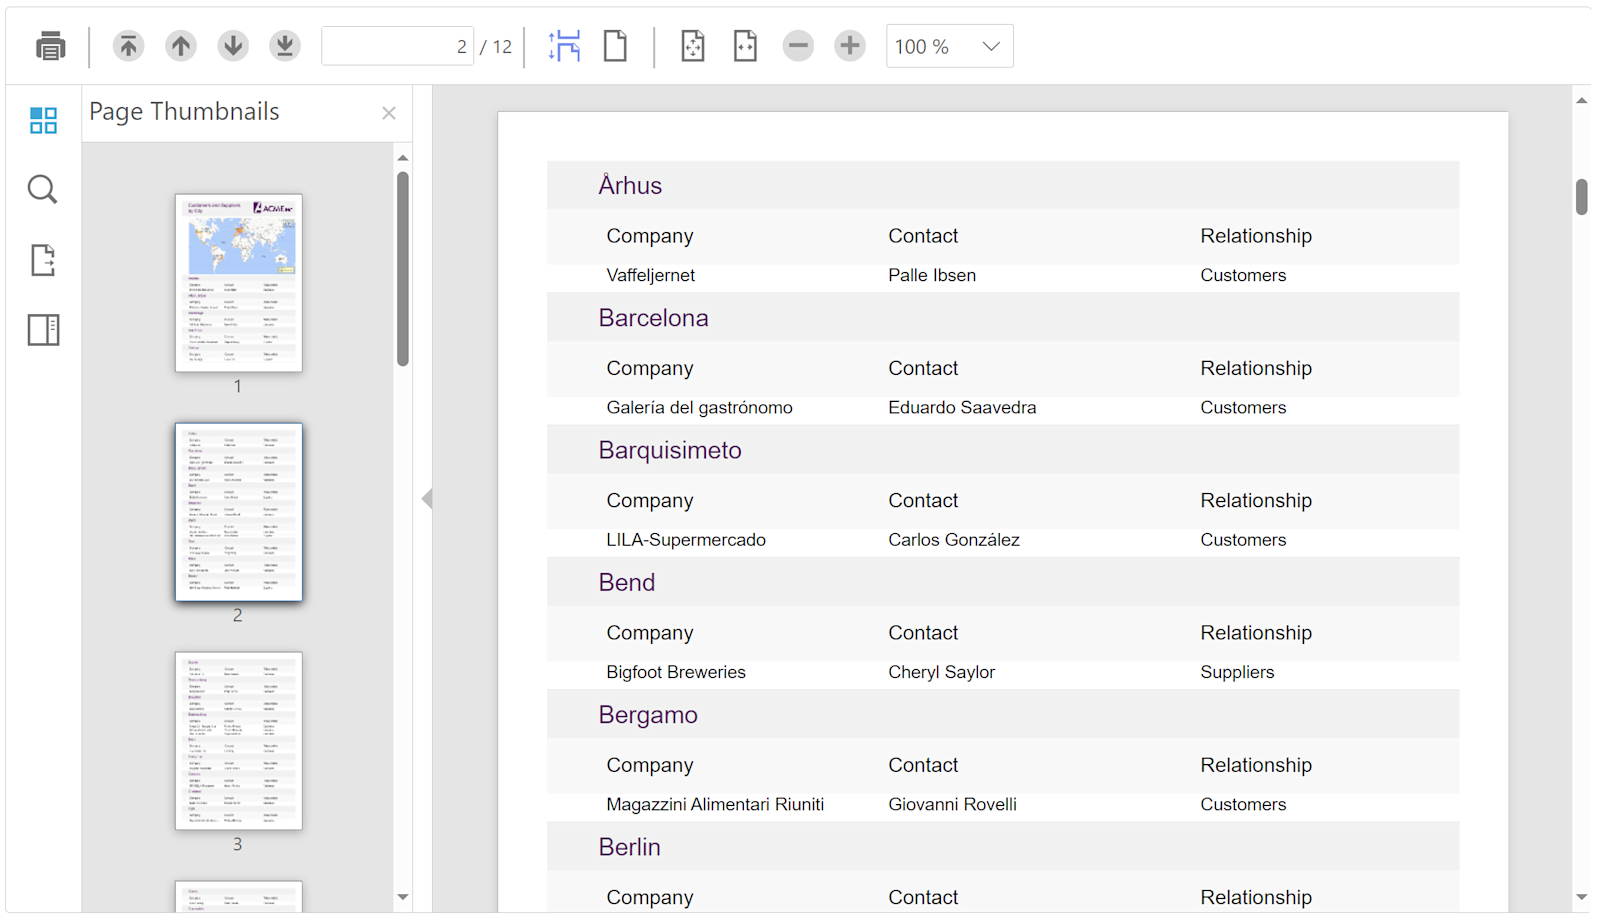Switch to continuous scroll mode
This screenshot has height=921, width=1600.
point(565,46)
